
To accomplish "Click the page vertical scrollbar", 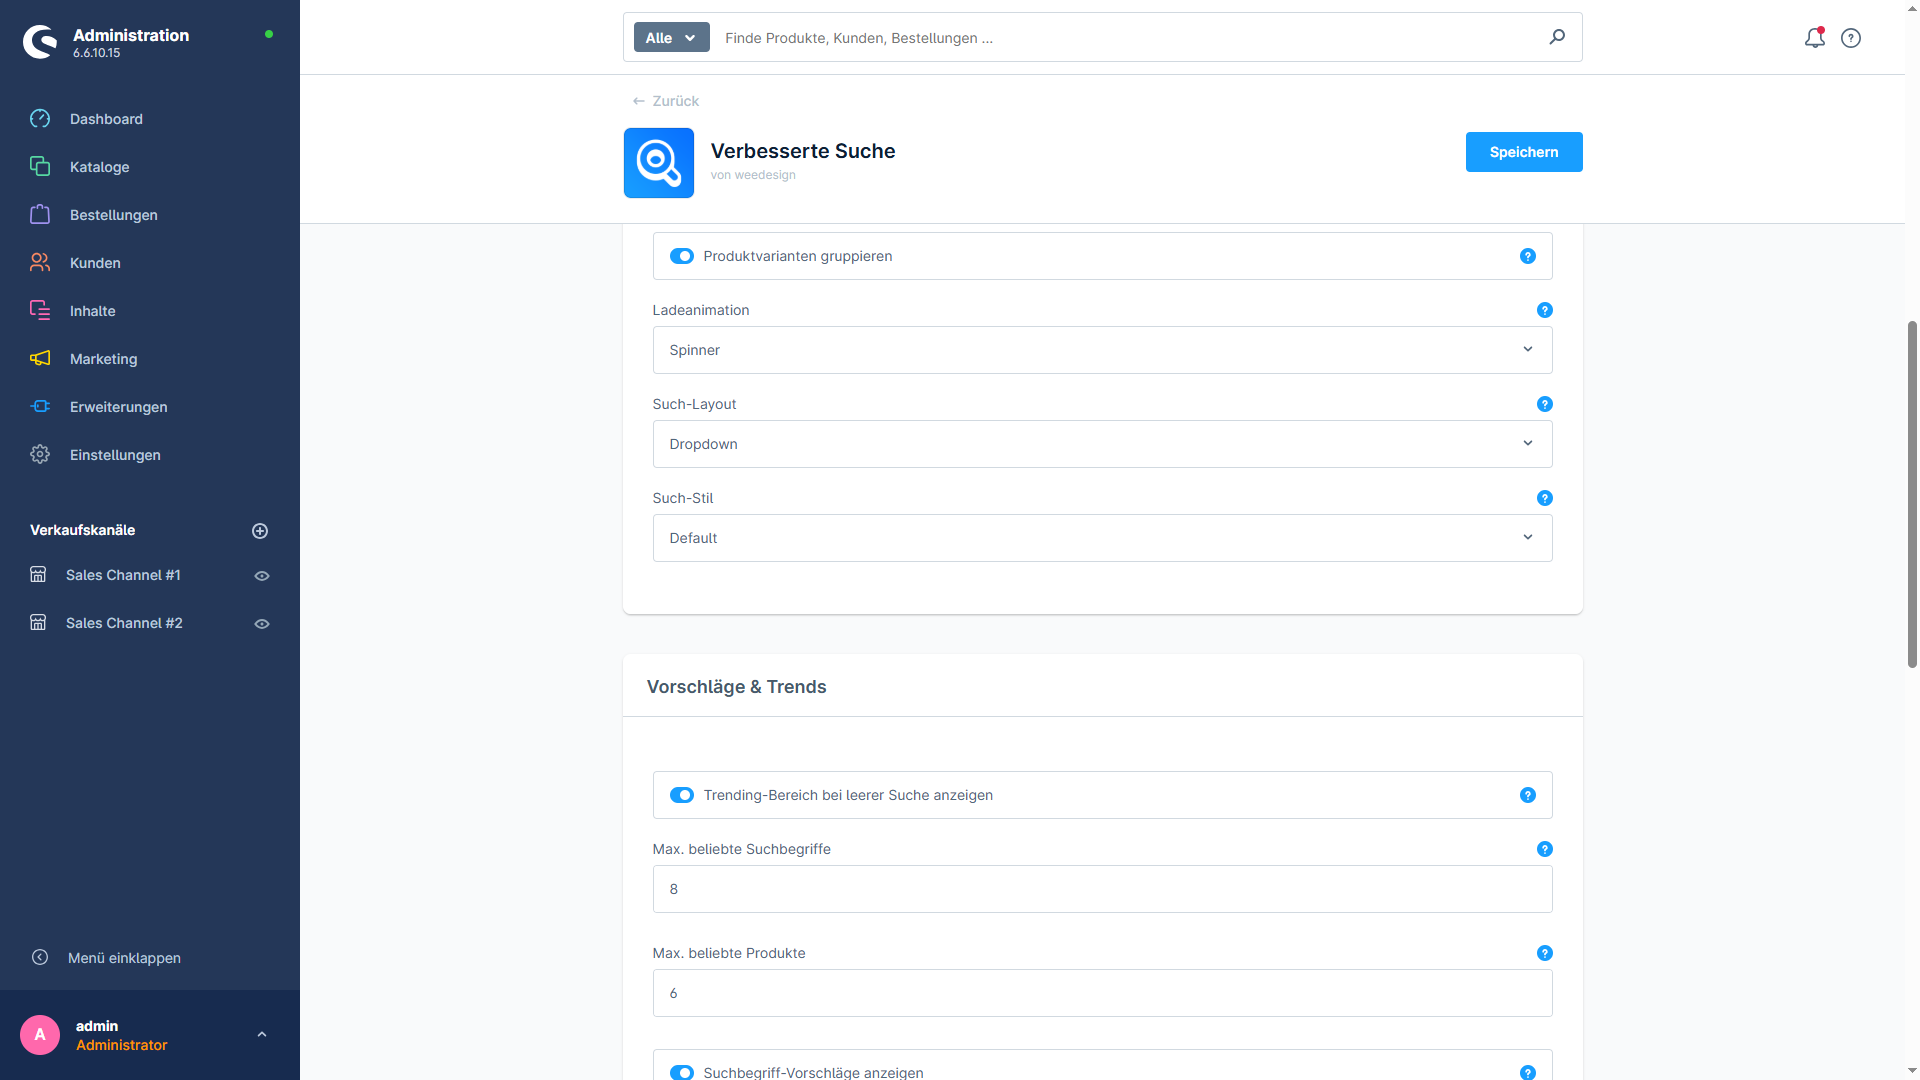I will coord(1912,494).
